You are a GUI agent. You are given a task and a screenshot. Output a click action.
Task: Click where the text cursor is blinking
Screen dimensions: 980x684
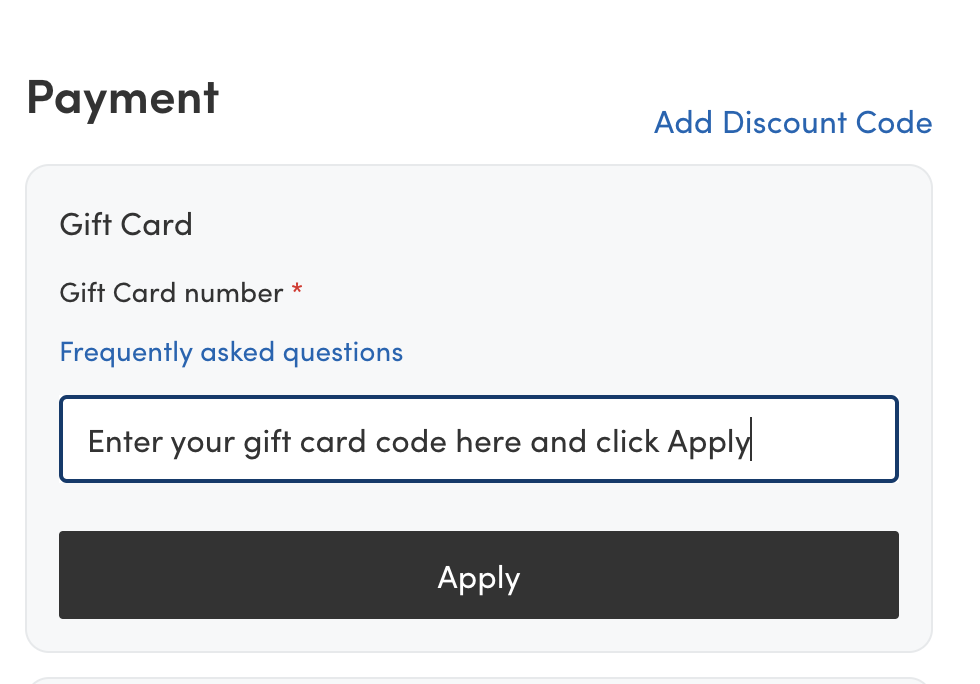(752, 439)
